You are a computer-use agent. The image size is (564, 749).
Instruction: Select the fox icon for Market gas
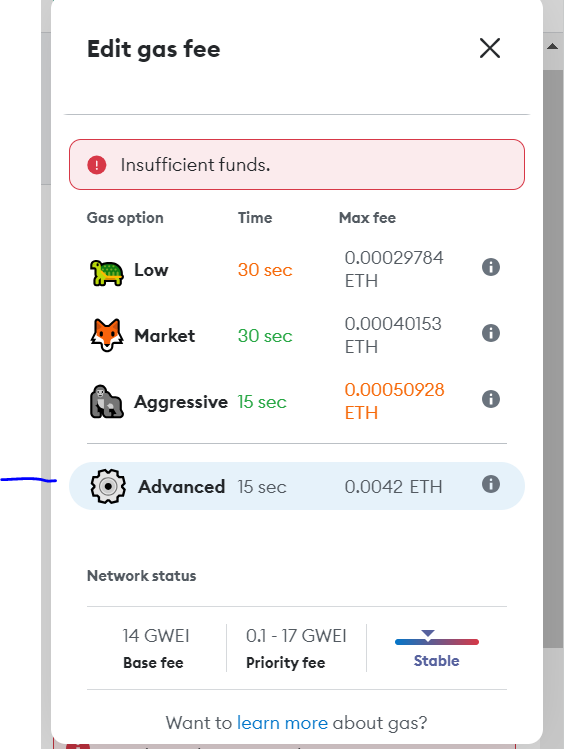pyautogui.click(x=106, y=335)
